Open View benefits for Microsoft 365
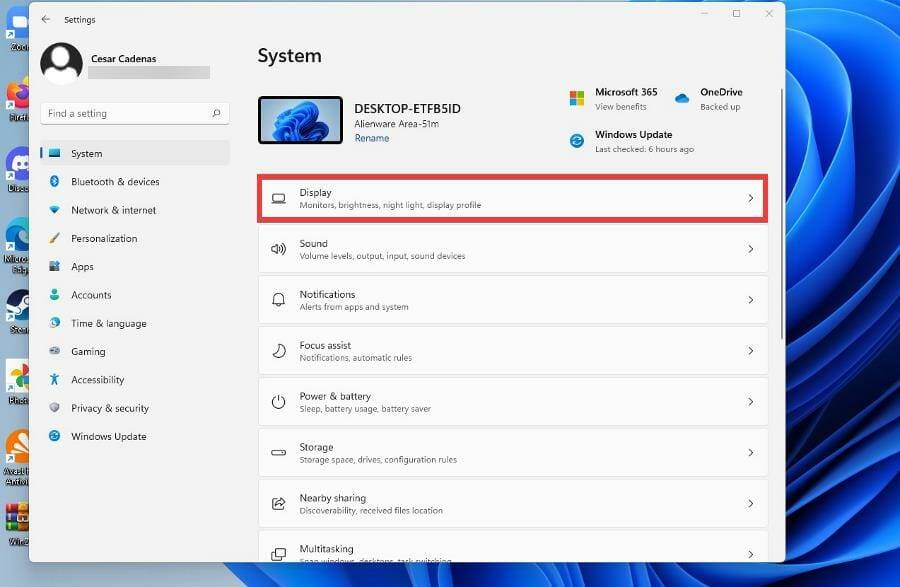 click(x=622, y=104)
